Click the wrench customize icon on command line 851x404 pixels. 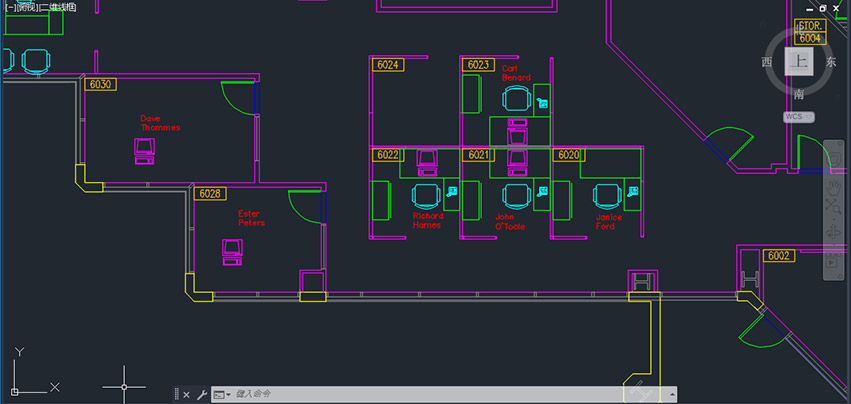[201, 395]
